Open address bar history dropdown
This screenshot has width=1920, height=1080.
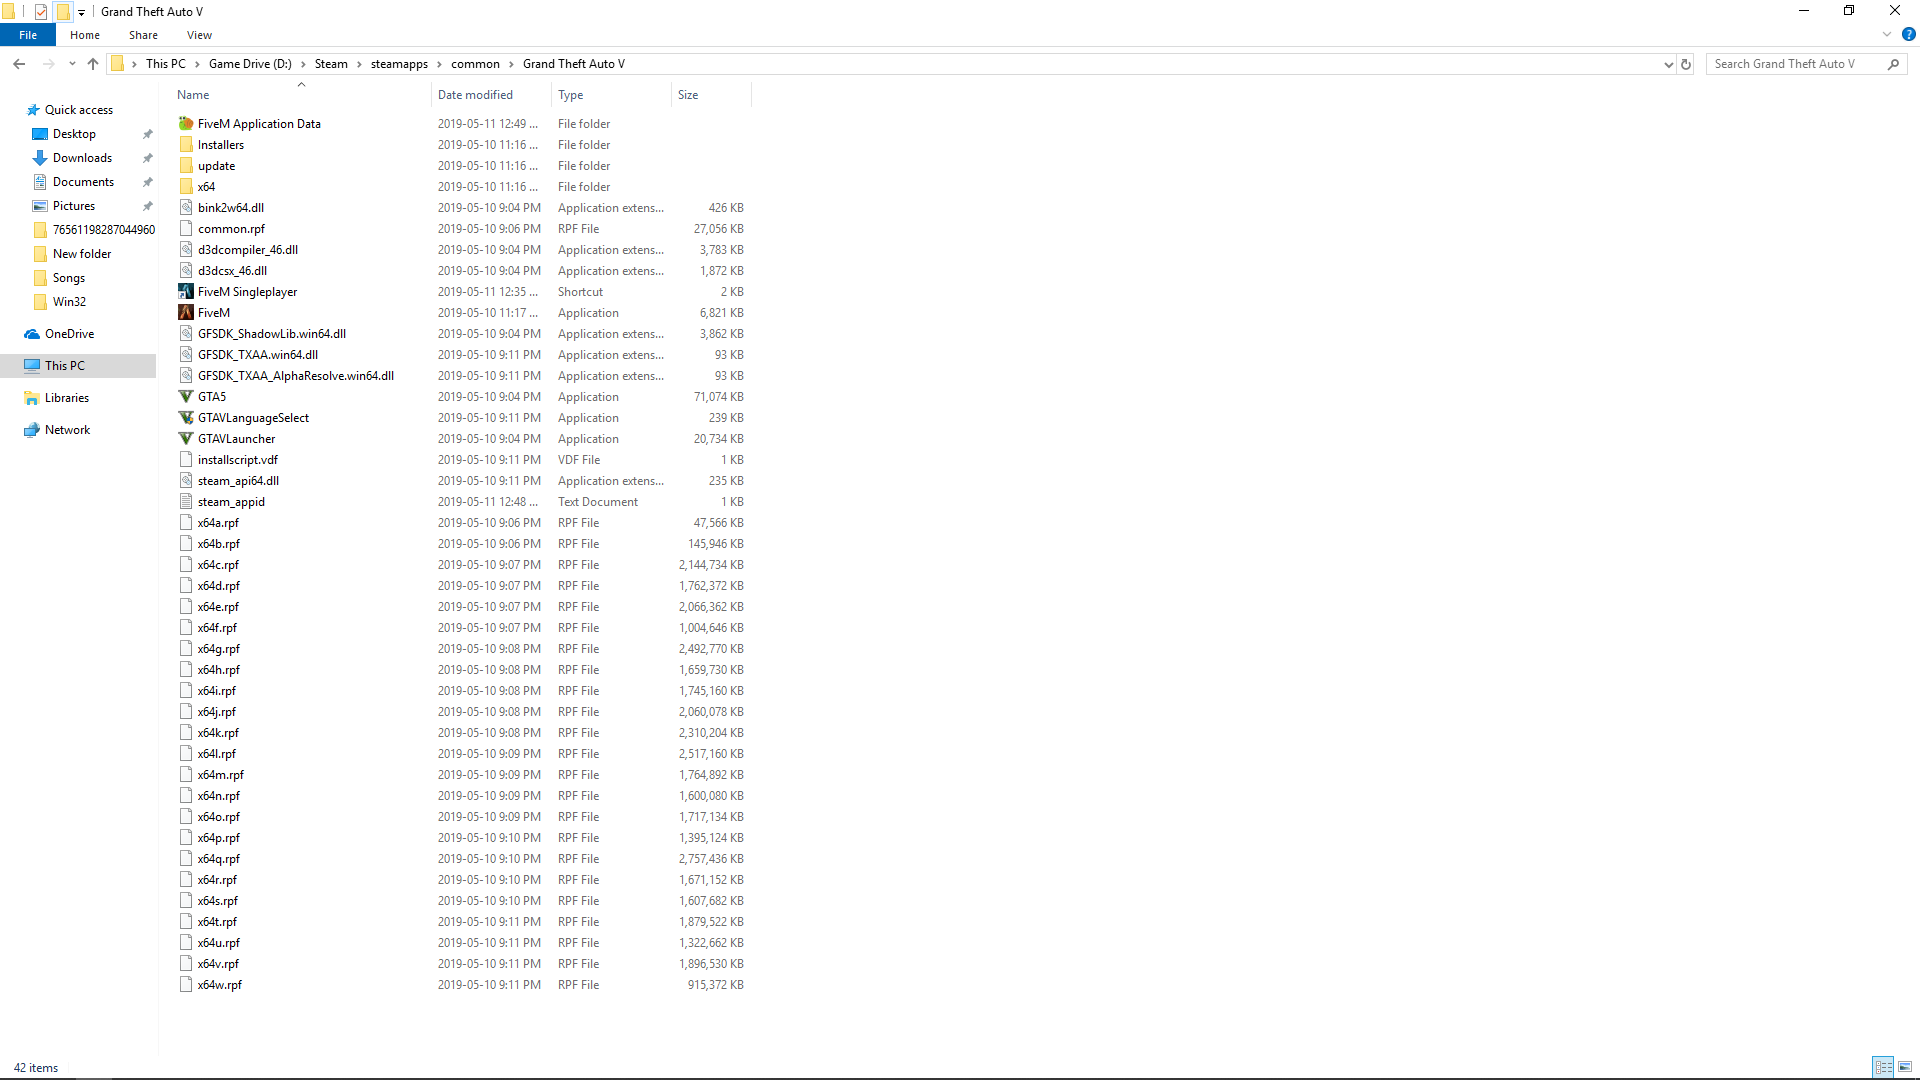[1668, 64]
